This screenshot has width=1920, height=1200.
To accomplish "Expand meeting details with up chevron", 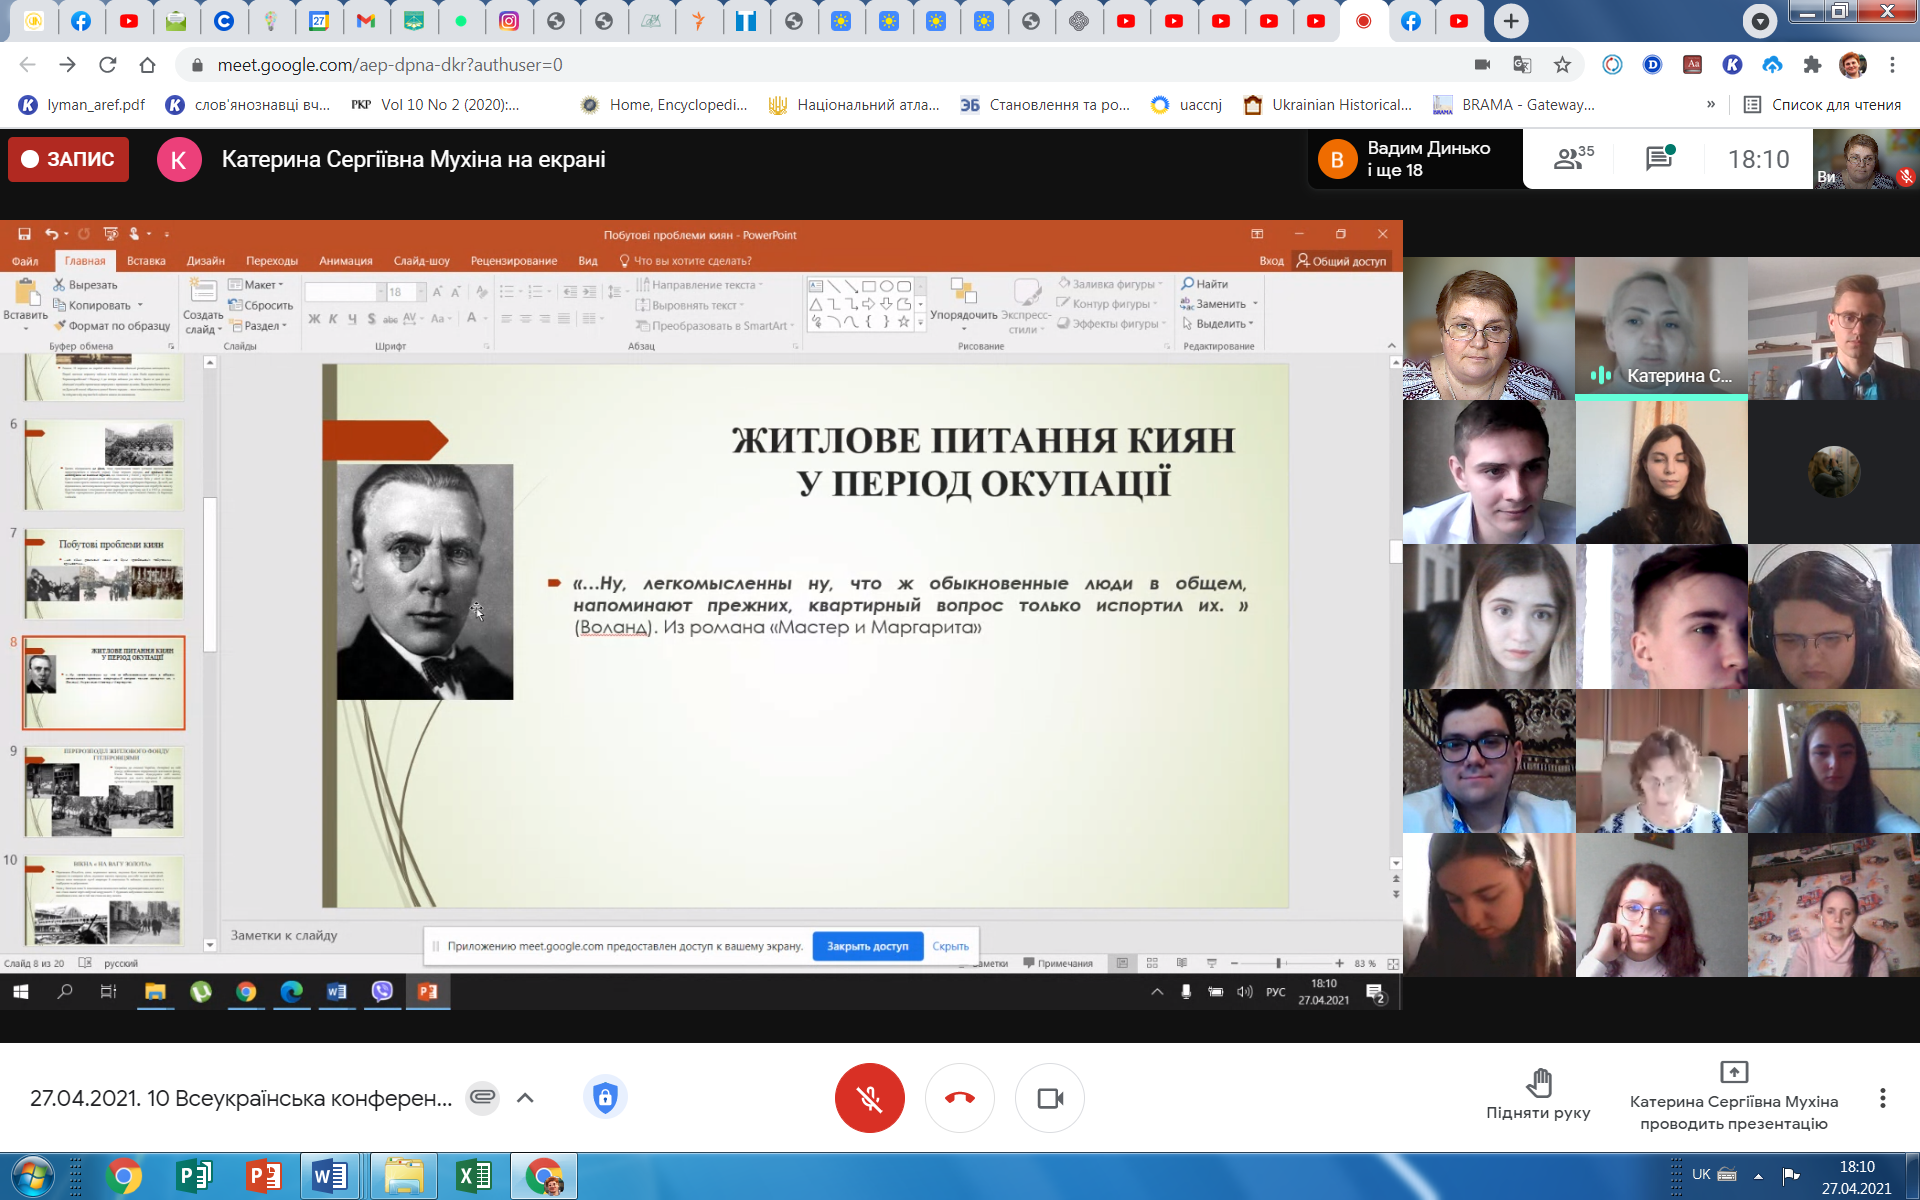I will 525,1097.
